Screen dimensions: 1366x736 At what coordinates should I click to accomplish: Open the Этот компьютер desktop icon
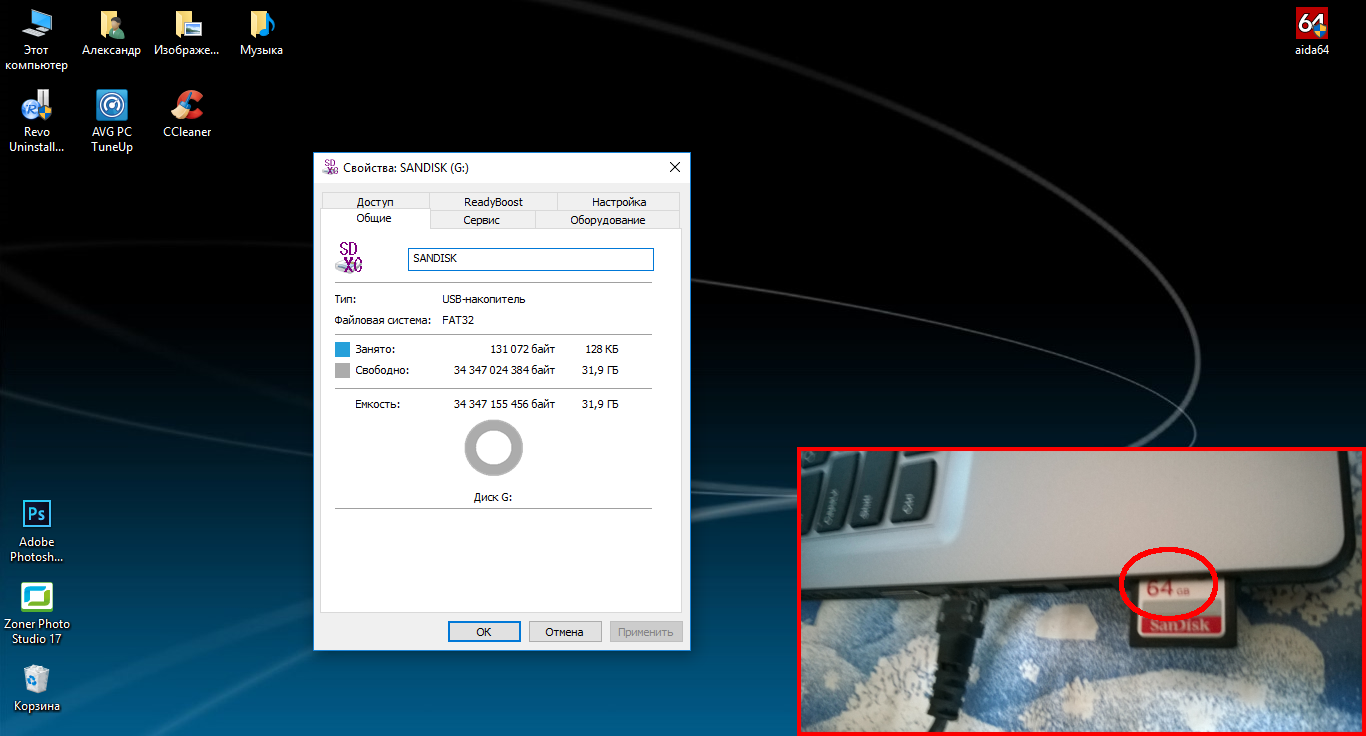coord(36,41)
